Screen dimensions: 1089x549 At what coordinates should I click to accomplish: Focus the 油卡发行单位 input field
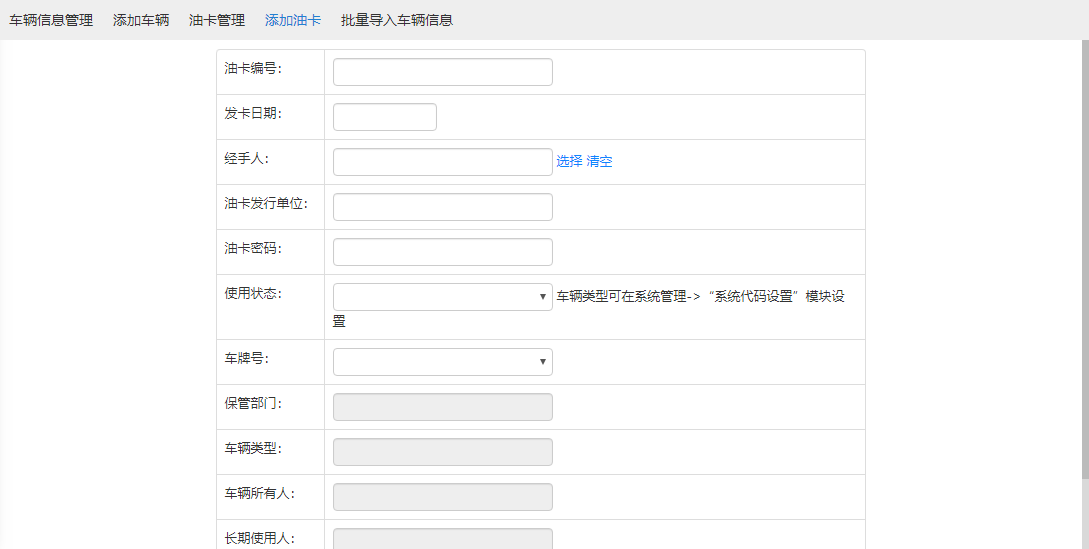(x=442, y=207)
